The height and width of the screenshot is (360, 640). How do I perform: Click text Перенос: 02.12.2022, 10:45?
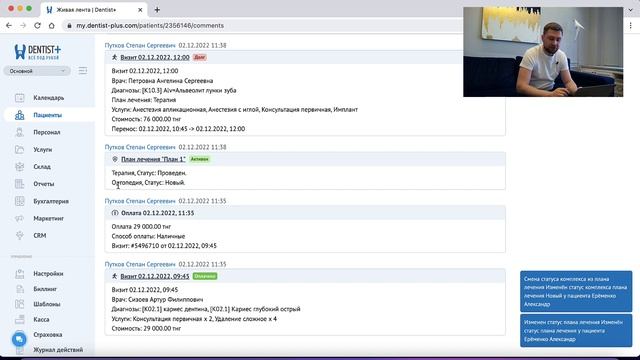pyautogui.click(x=178, y=129)
